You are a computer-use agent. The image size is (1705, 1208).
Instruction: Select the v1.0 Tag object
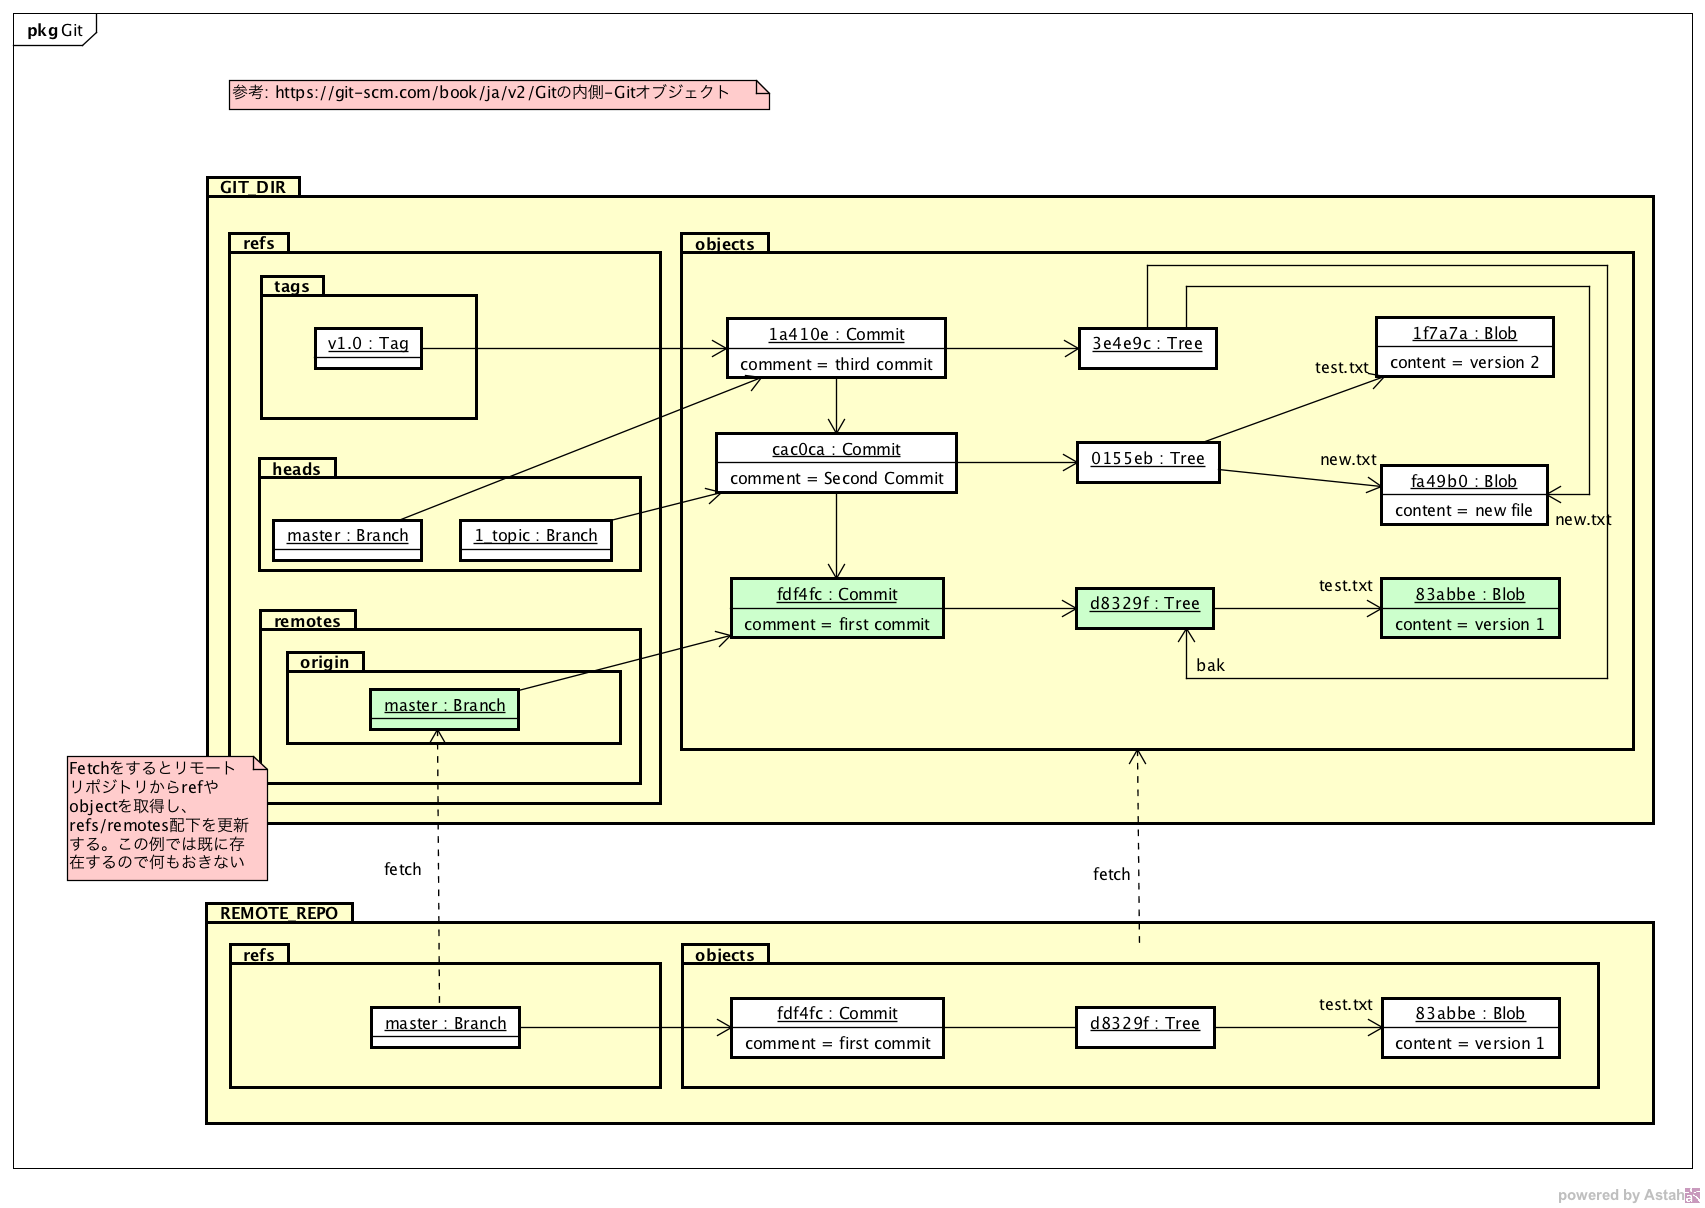click(368, 348)
